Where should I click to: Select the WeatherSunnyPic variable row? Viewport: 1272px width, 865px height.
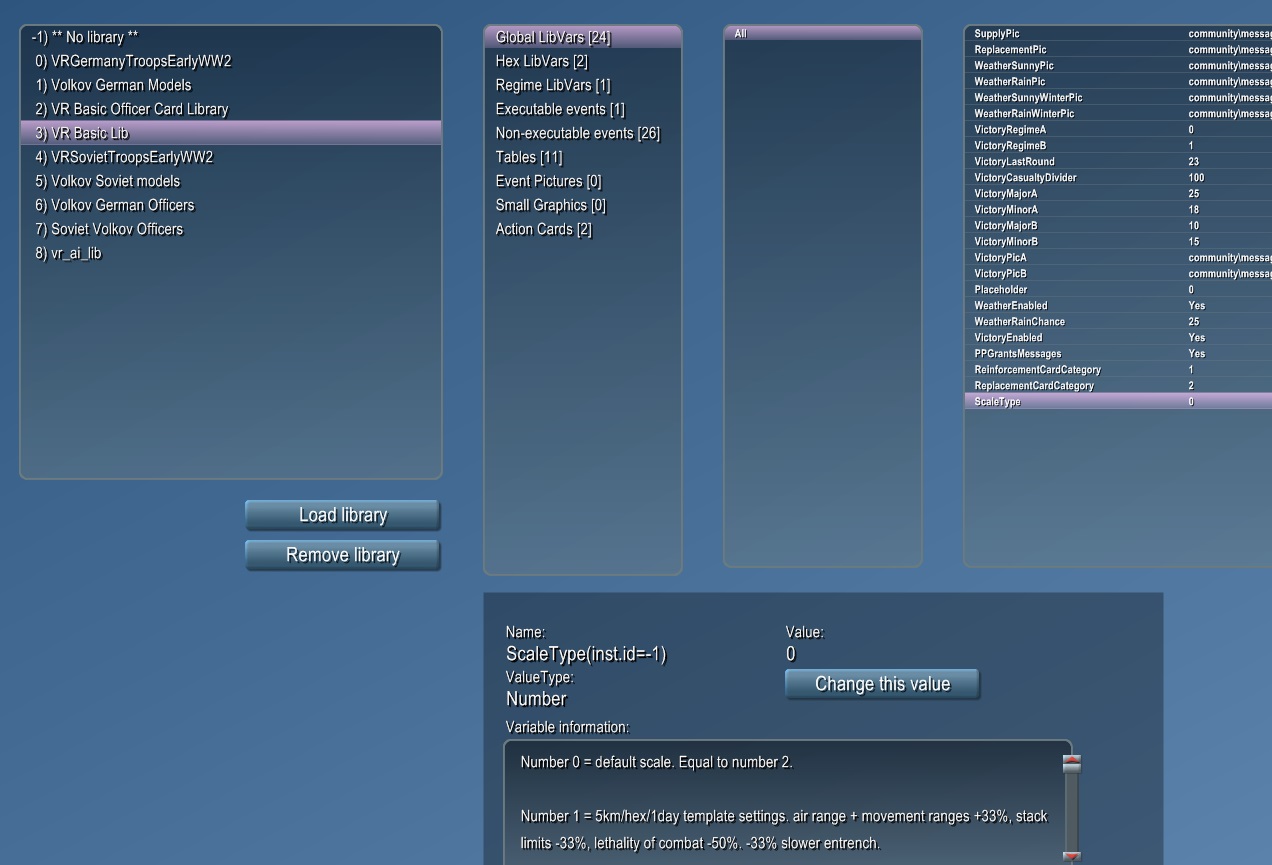1119,66
